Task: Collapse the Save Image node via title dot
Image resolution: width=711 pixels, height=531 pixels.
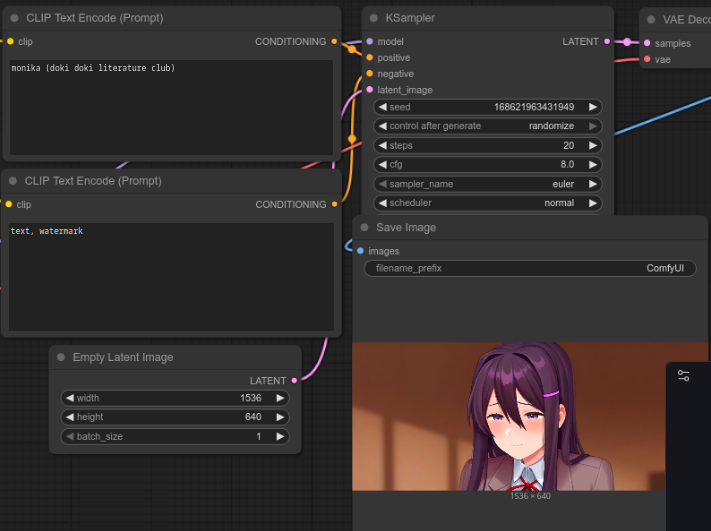Action: 364,227
